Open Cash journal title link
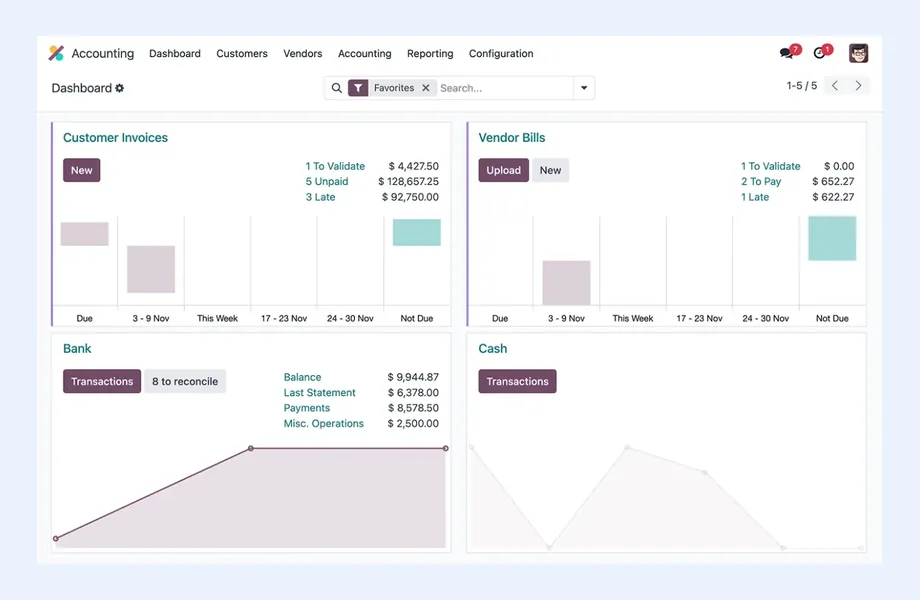 pyautogui.click(x=493, y=348)
